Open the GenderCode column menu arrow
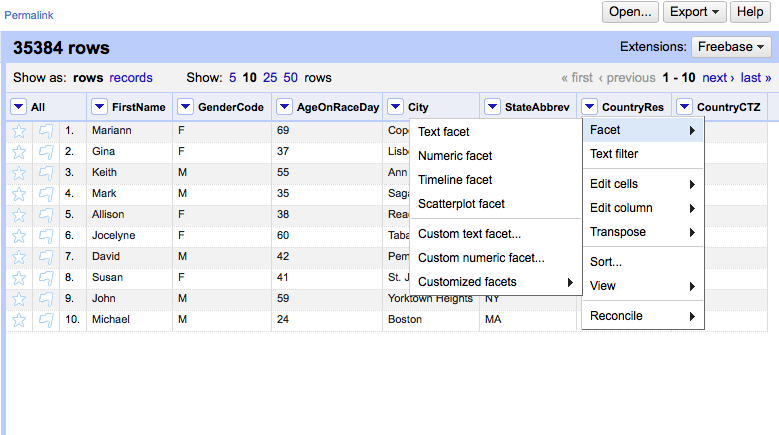 [185, 107]
